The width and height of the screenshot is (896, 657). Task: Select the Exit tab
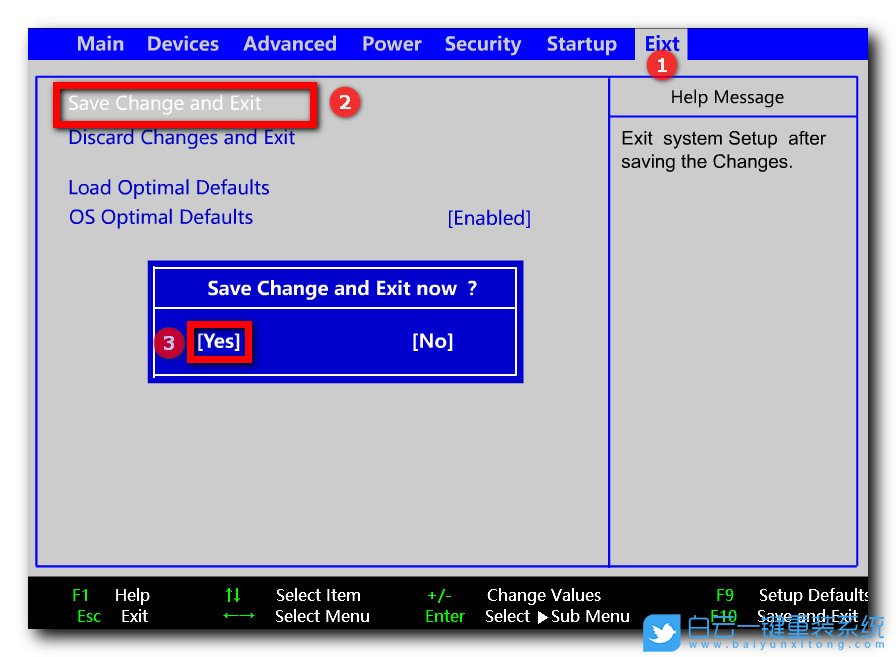click(x=661, y=44)
